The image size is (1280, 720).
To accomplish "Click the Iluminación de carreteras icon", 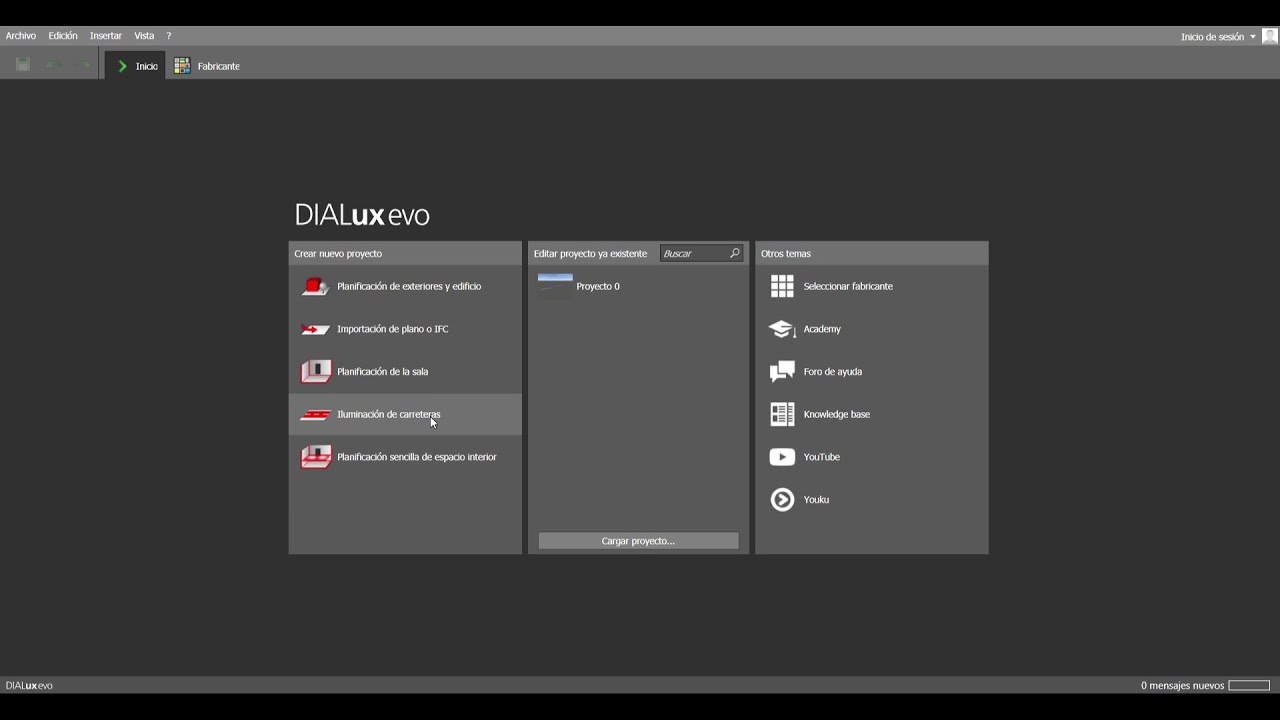I will coord(316,414).
